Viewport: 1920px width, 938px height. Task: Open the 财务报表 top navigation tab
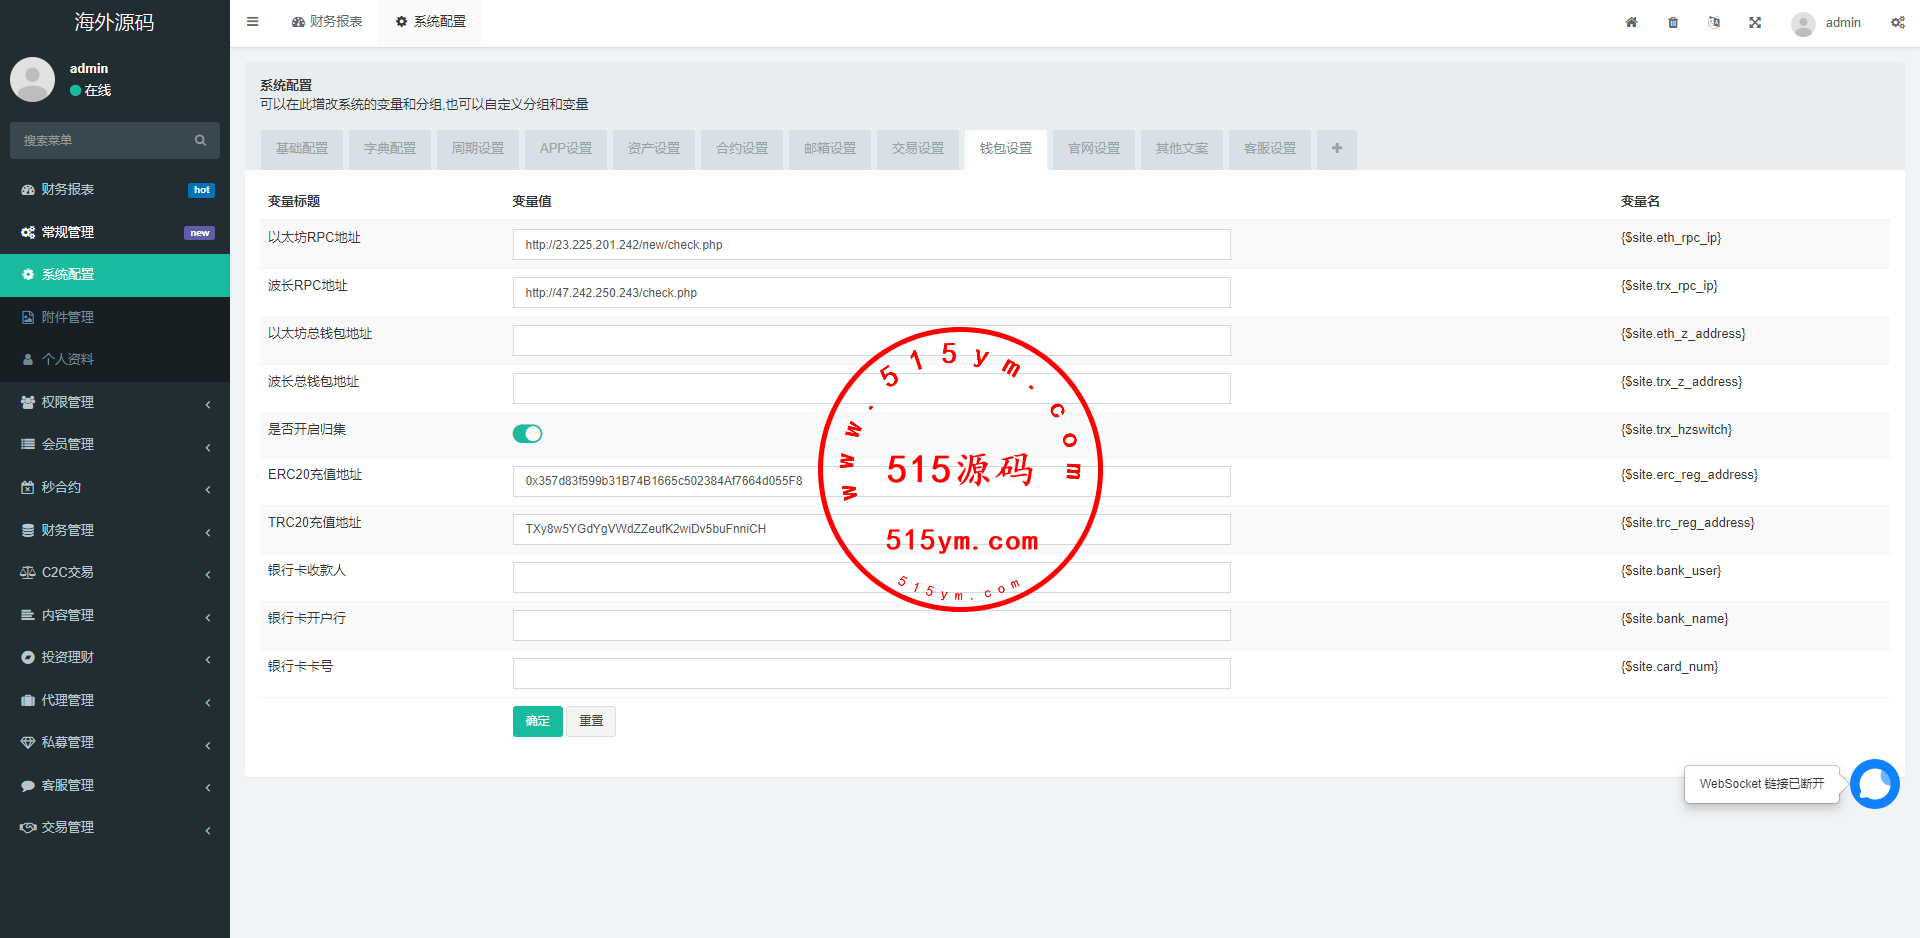327,22
